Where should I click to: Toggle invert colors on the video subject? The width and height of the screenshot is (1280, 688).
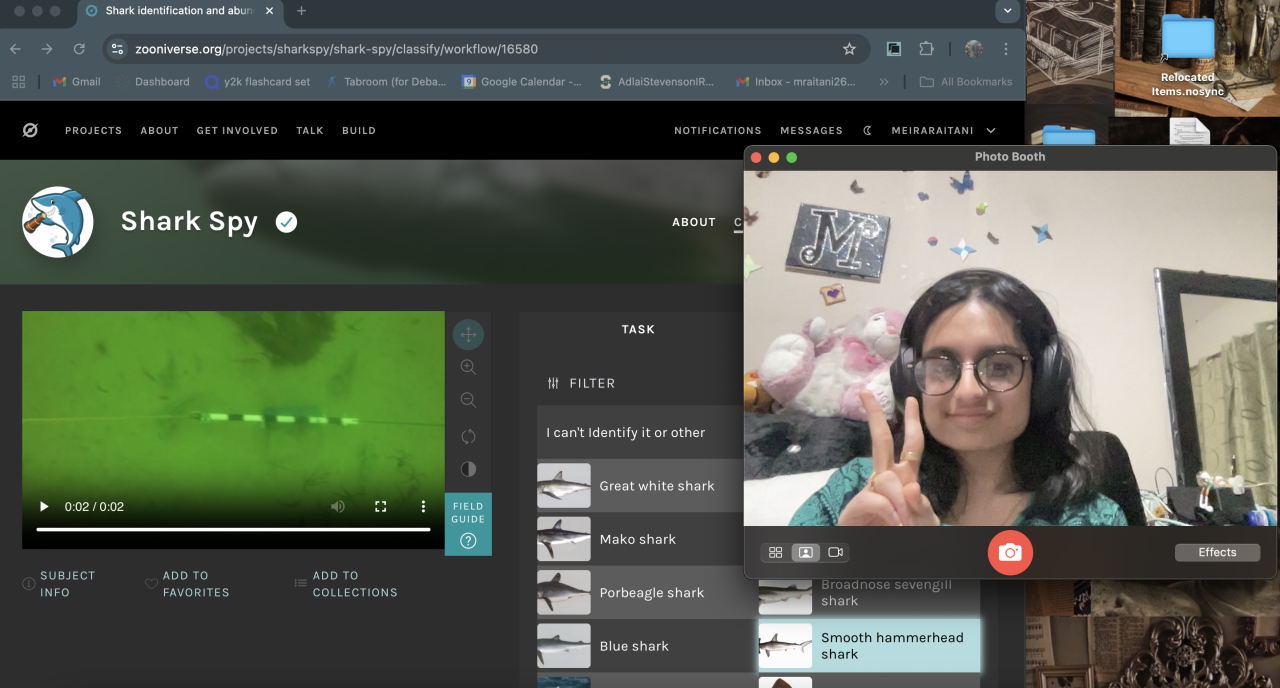[468, 469]
